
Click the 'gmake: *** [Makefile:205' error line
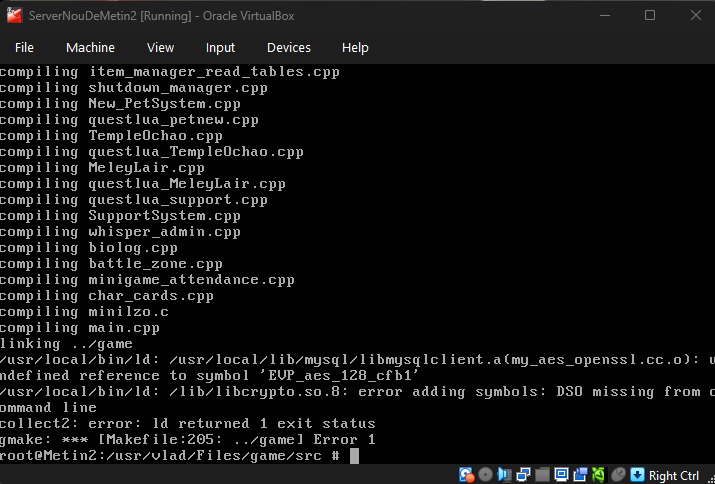pyautogui.click(x=187, y=440)
